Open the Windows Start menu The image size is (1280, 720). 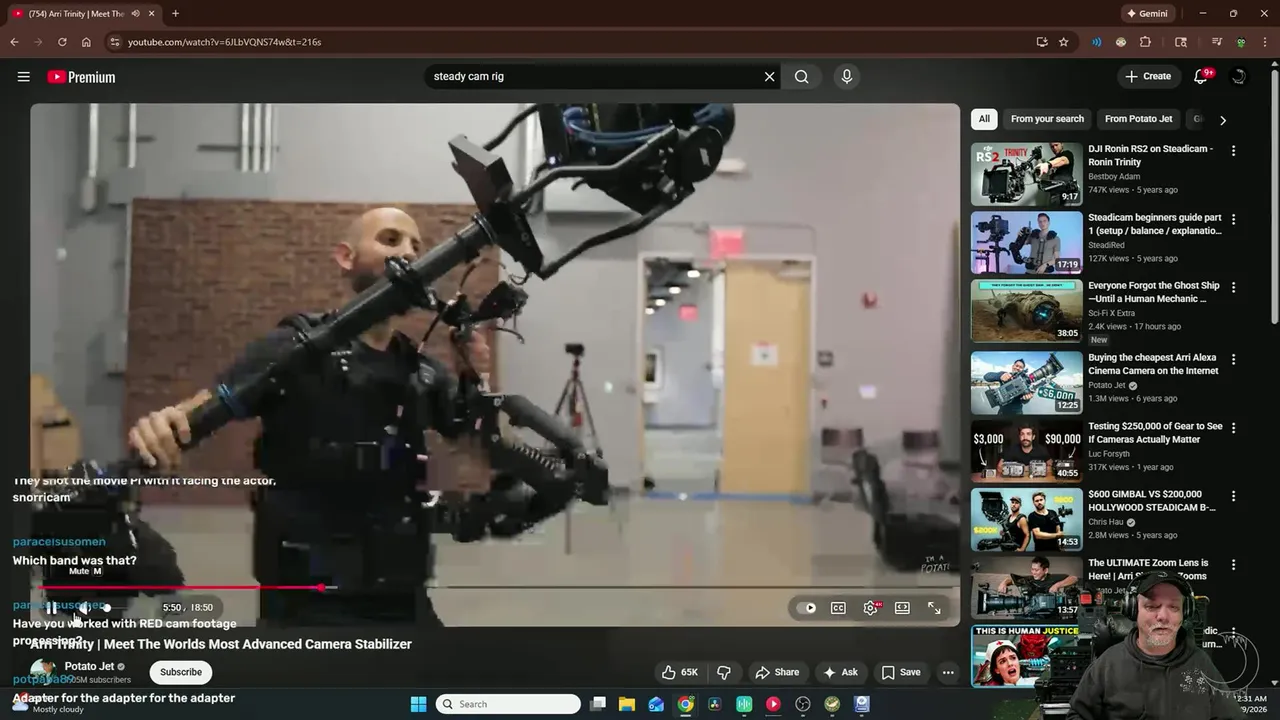[418, 704]
